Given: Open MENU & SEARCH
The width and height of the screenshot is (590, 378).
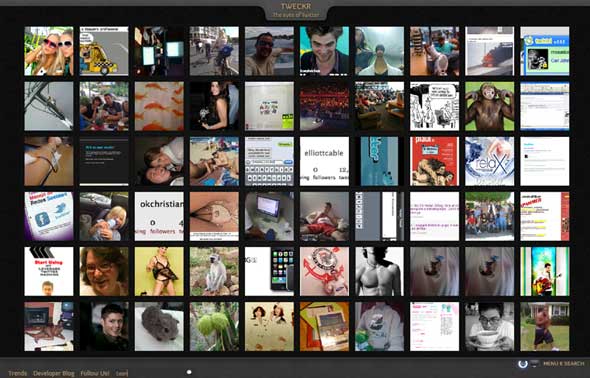Looking at the screenshot, I should point(563,363).
